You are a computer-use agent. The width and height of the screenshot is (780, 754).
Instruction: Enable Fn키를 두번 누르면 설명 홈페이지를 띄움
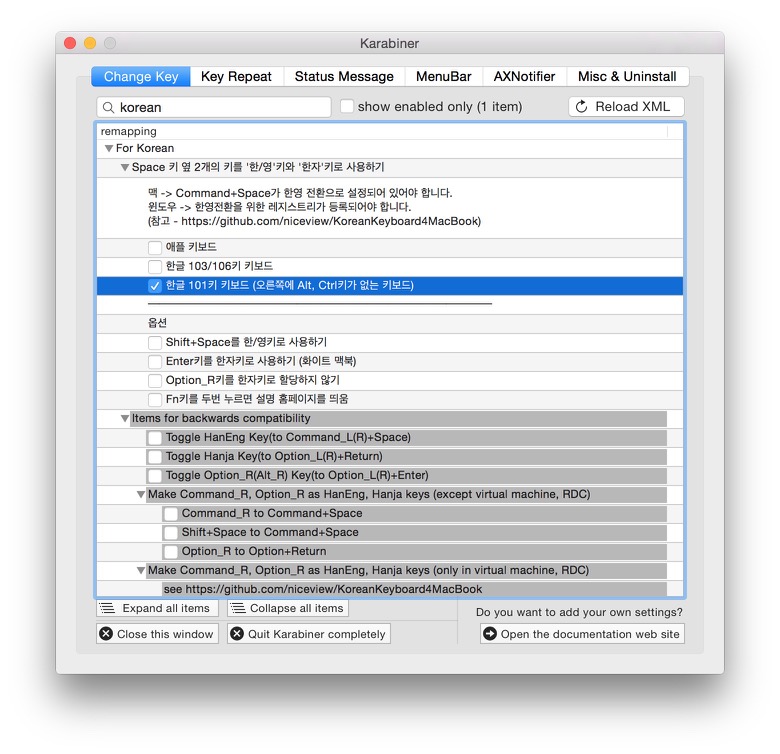click(155, 399)
